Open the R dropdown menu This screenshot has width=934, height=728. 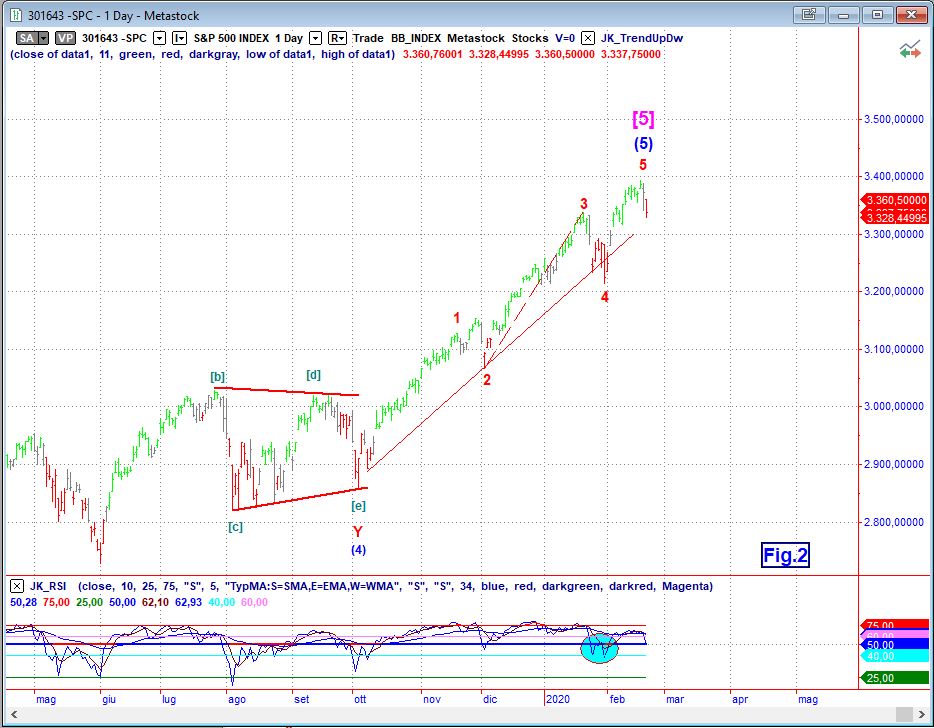[337, 38]
